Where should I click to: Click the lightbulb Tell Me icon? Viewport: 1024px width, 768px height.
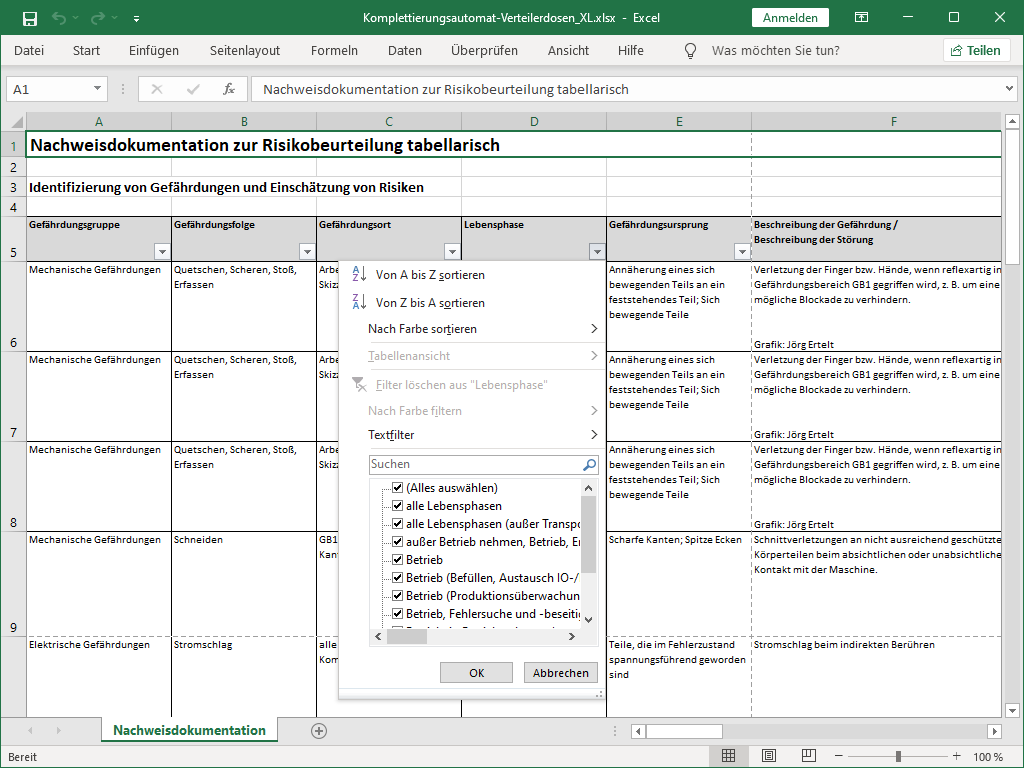click(x=689, y=51)
